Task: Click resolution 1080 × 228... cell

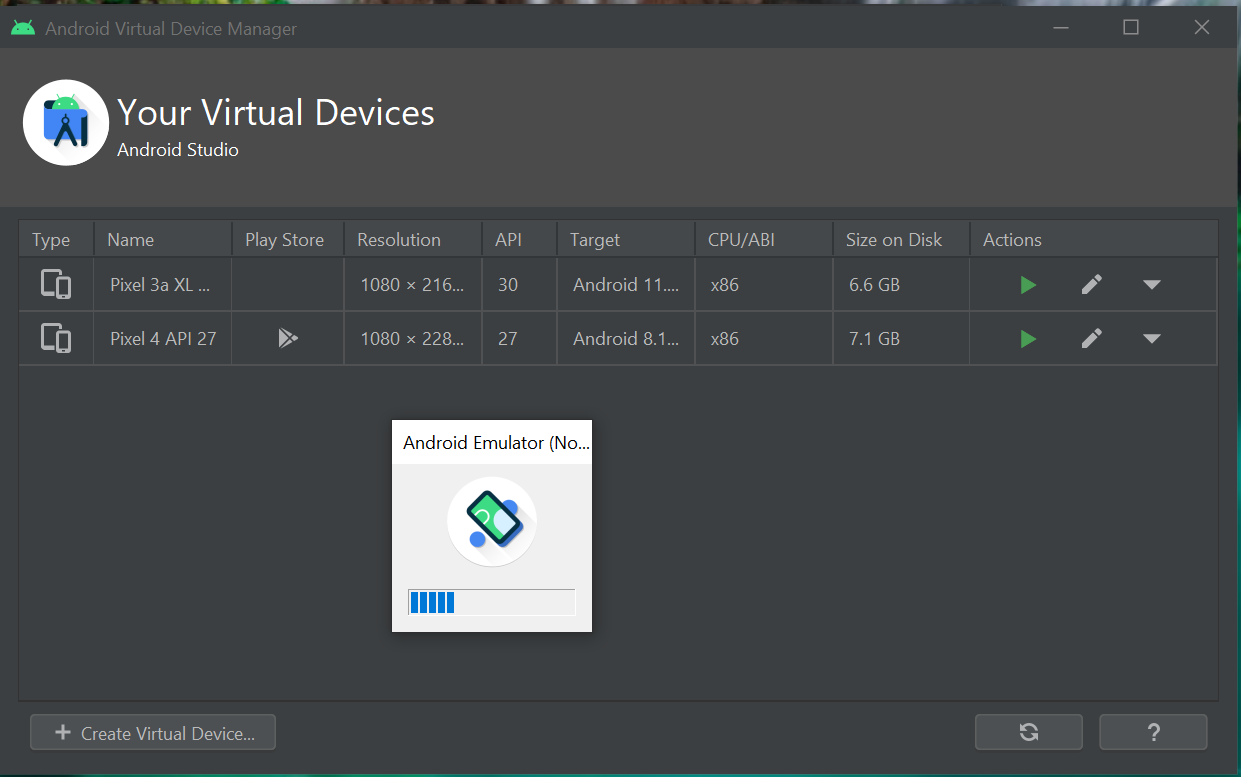Action: [x=413, y=339]
